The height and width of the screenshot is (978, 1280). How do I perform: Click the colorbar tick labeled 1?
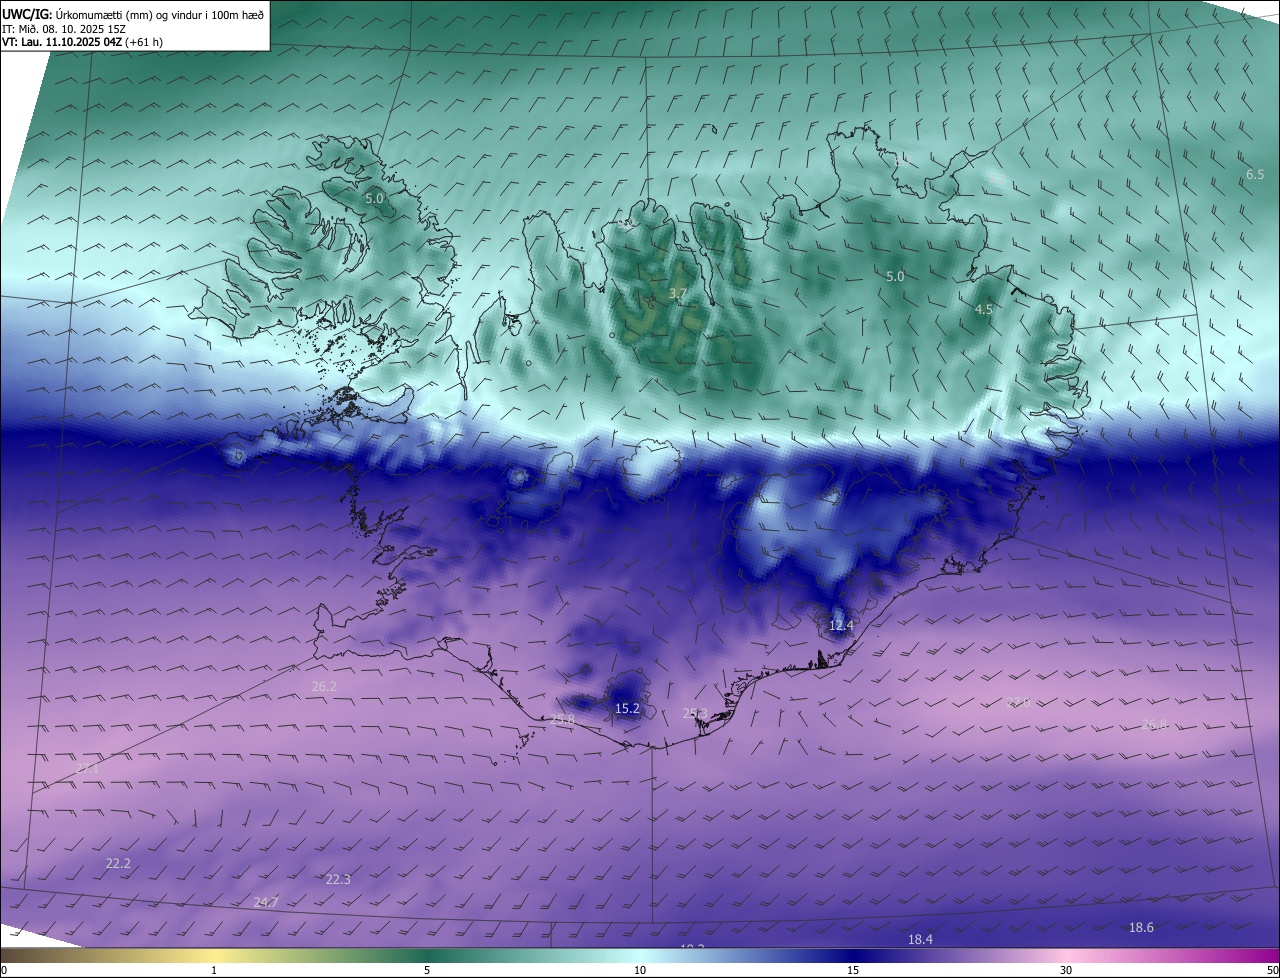pos(214,970)
